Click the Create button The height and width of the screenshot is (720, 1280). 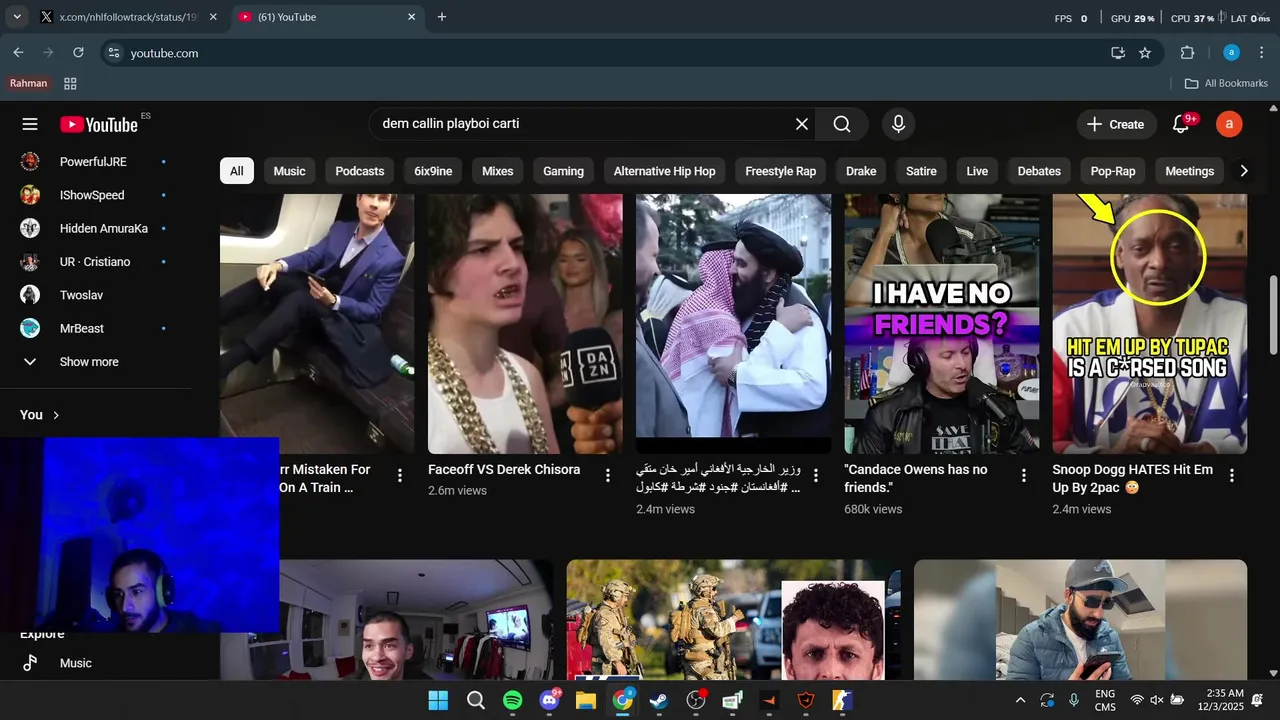coord(1116,124)
